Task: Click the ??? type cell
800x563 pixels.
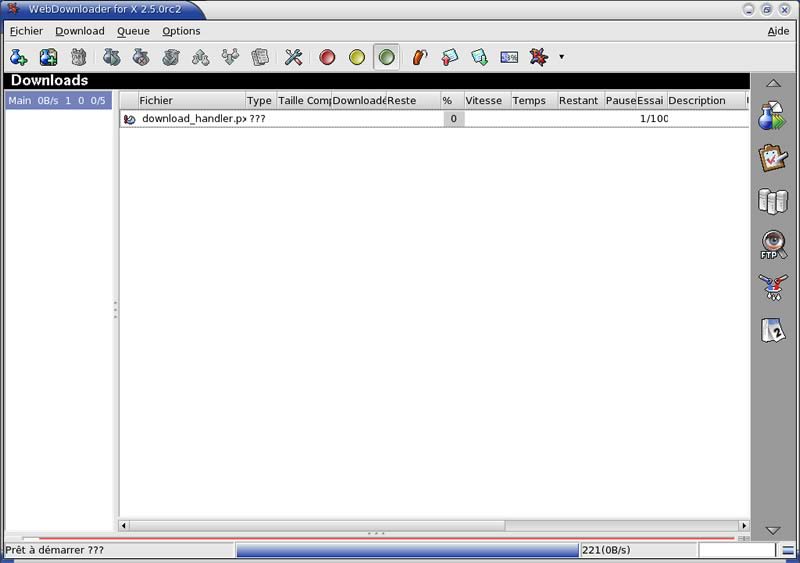Action: [x=258, y=118]
